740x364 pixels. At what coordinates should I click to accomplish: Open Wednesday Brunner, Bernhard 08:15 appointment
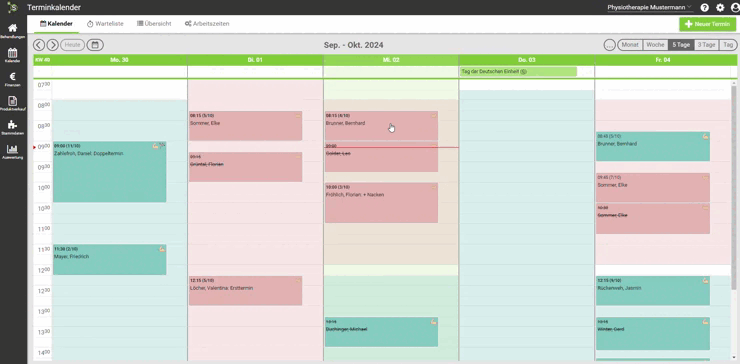[381, 126]
